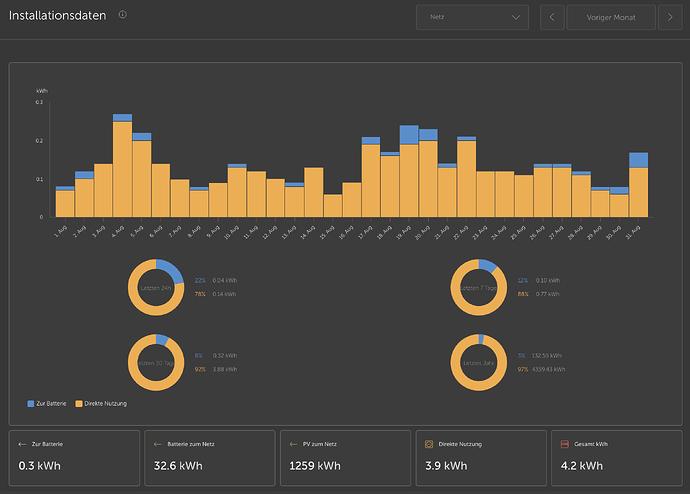Click the PV zum Netz card label
Image resolution: width=690 pixels, height=494 pixels.
click(x=319, y=444)
